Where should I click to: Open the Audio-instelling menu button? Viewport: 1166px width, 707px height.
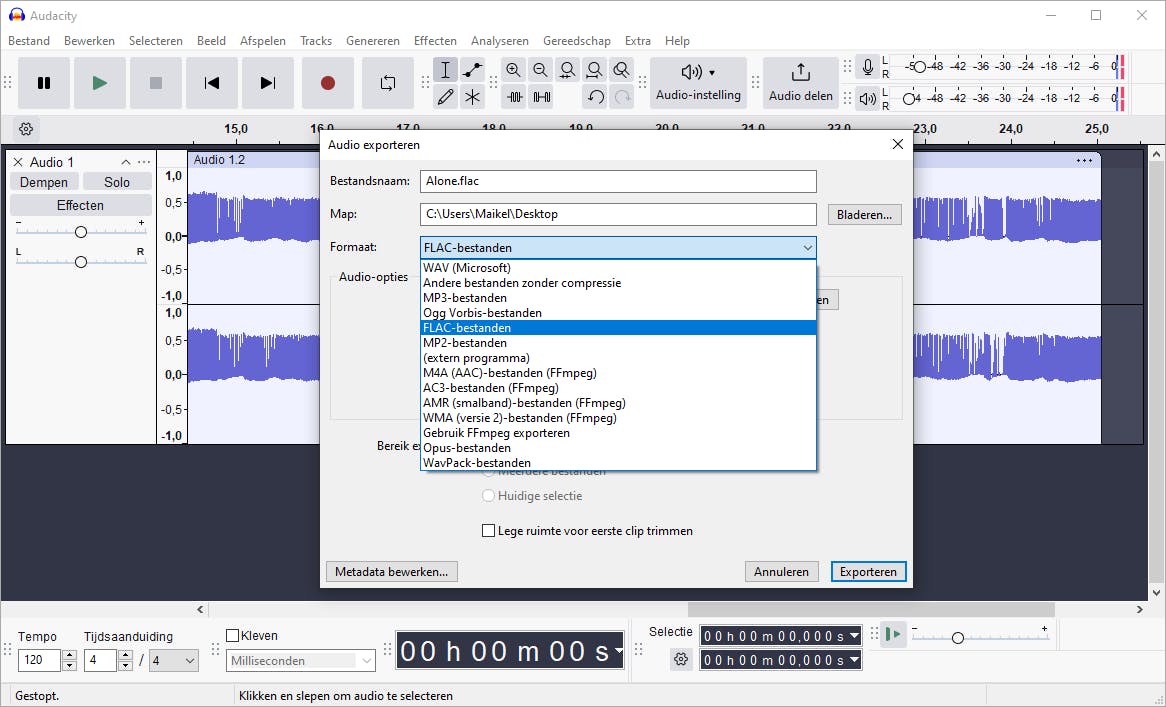(x=698, y=83)
